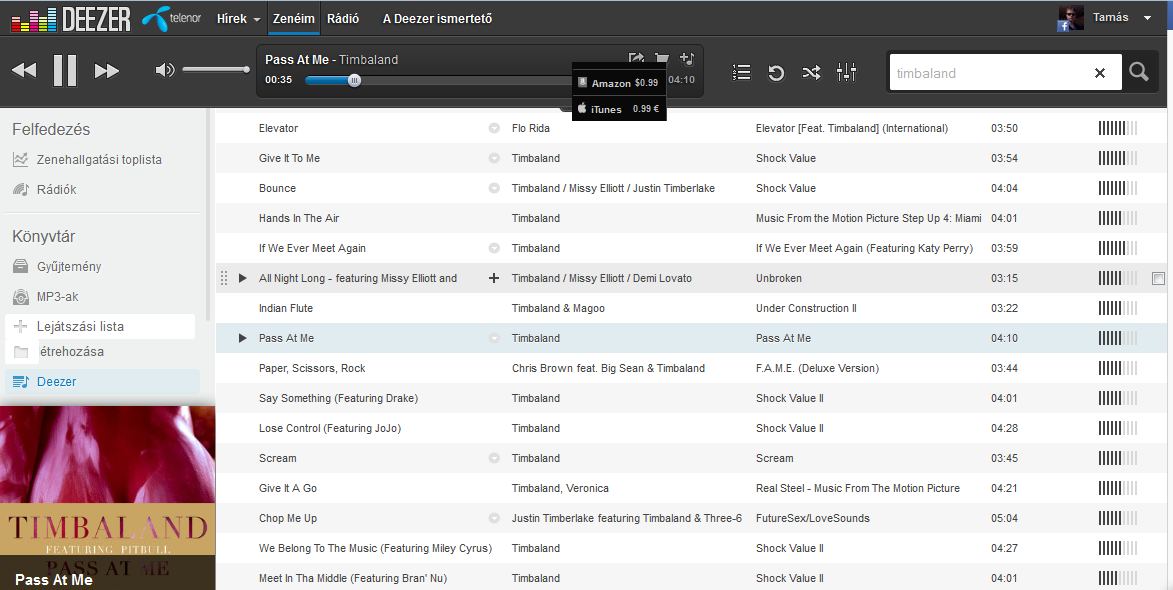1173x590 pixels.
Task: Click the playback progress bar knob
Action: (x=355, y=80)
